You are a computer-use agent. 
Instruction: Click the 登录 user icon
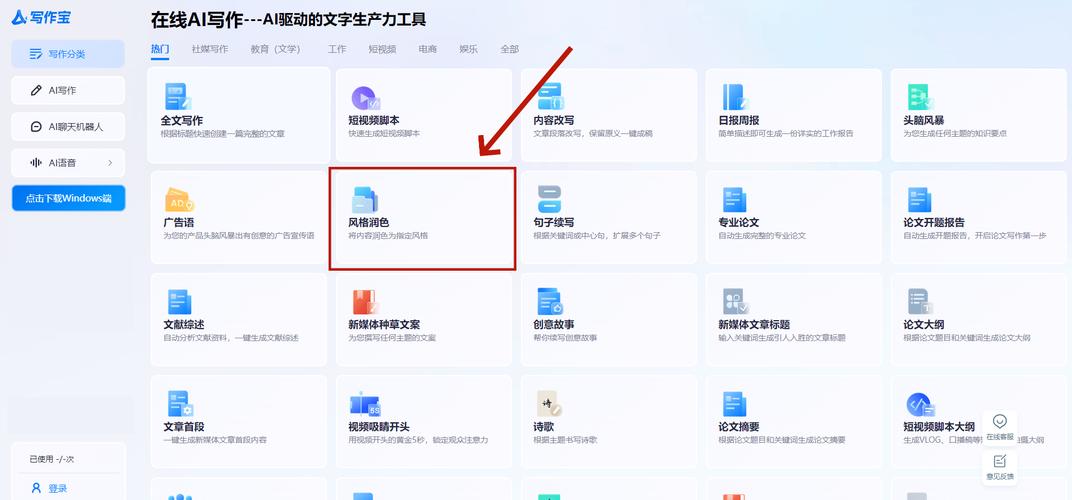pyautogui.click(x=37, y=488)
